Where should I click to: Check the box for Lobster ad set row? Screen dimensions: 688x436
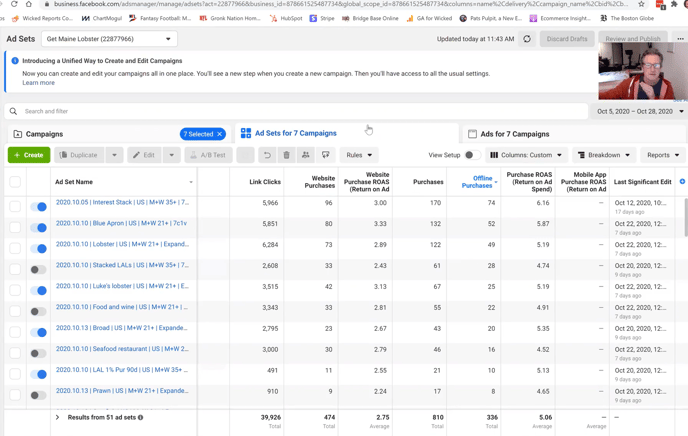click(x=15, y=248)
